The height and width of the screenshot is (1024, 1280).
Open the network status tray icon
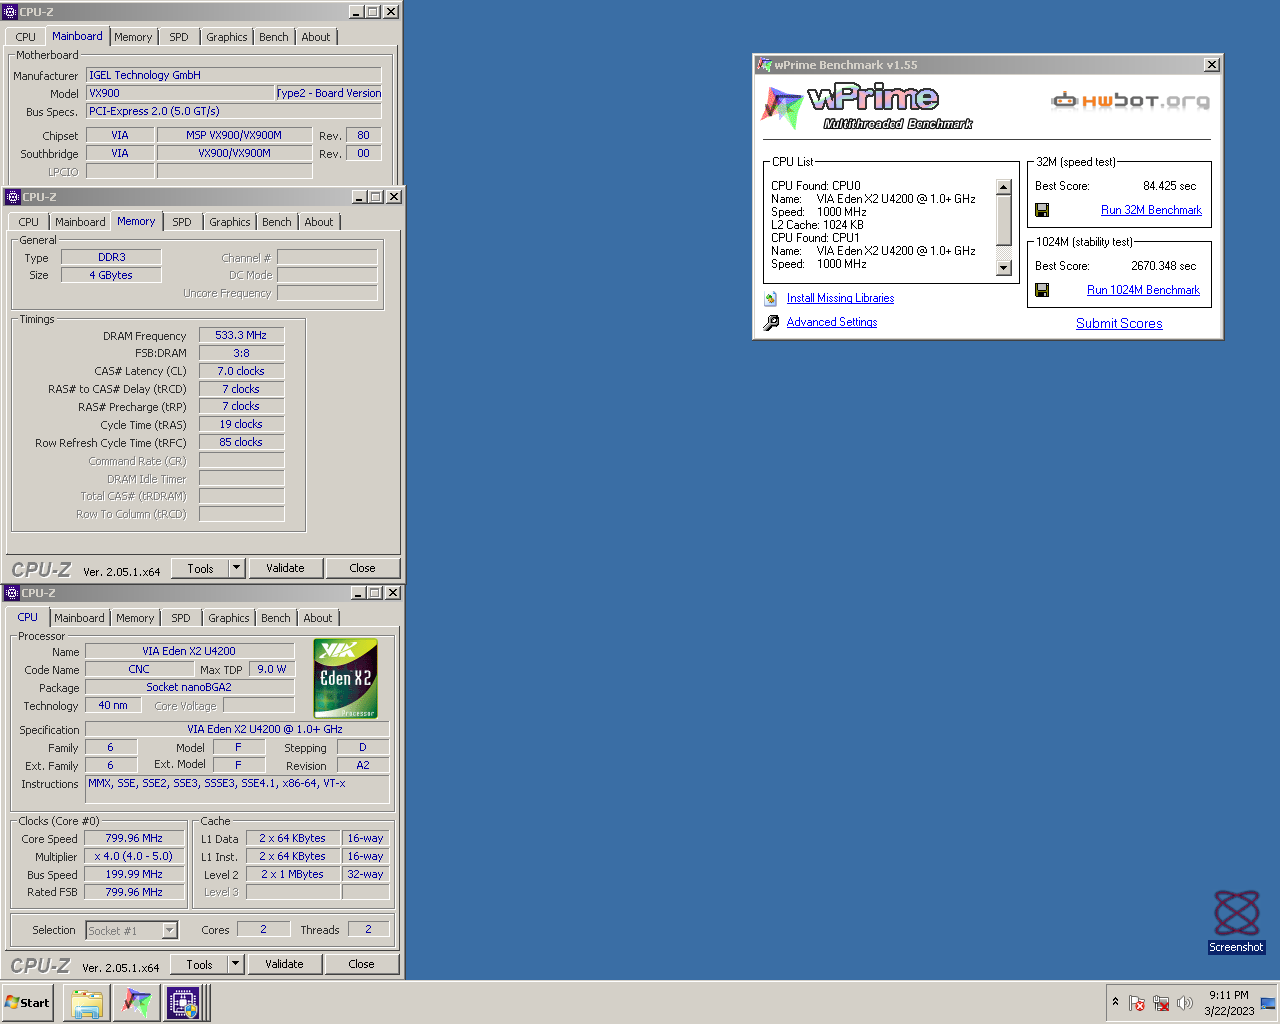click(1161, 1003)
